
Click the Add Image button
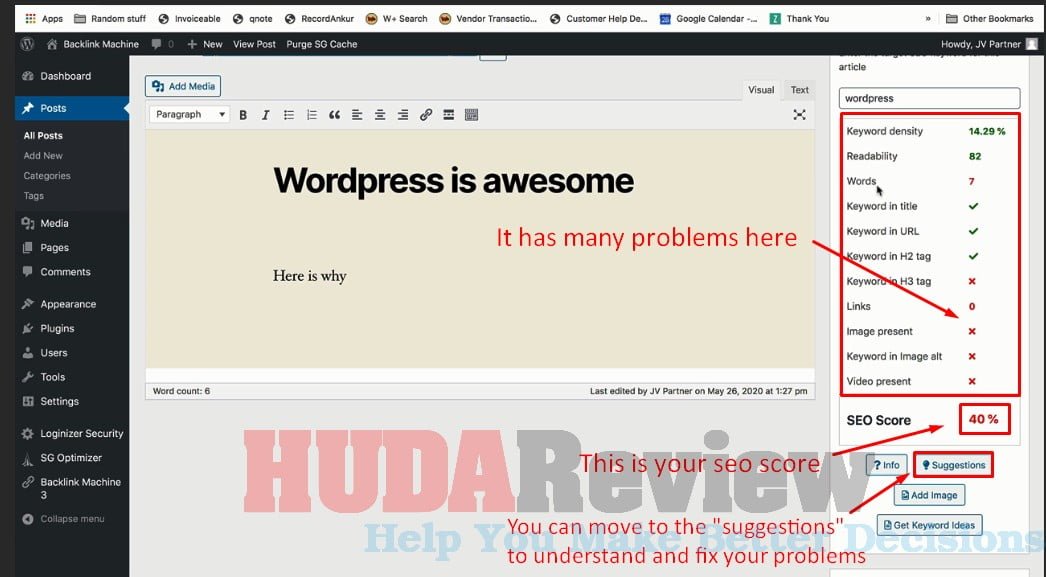(929, 495)
